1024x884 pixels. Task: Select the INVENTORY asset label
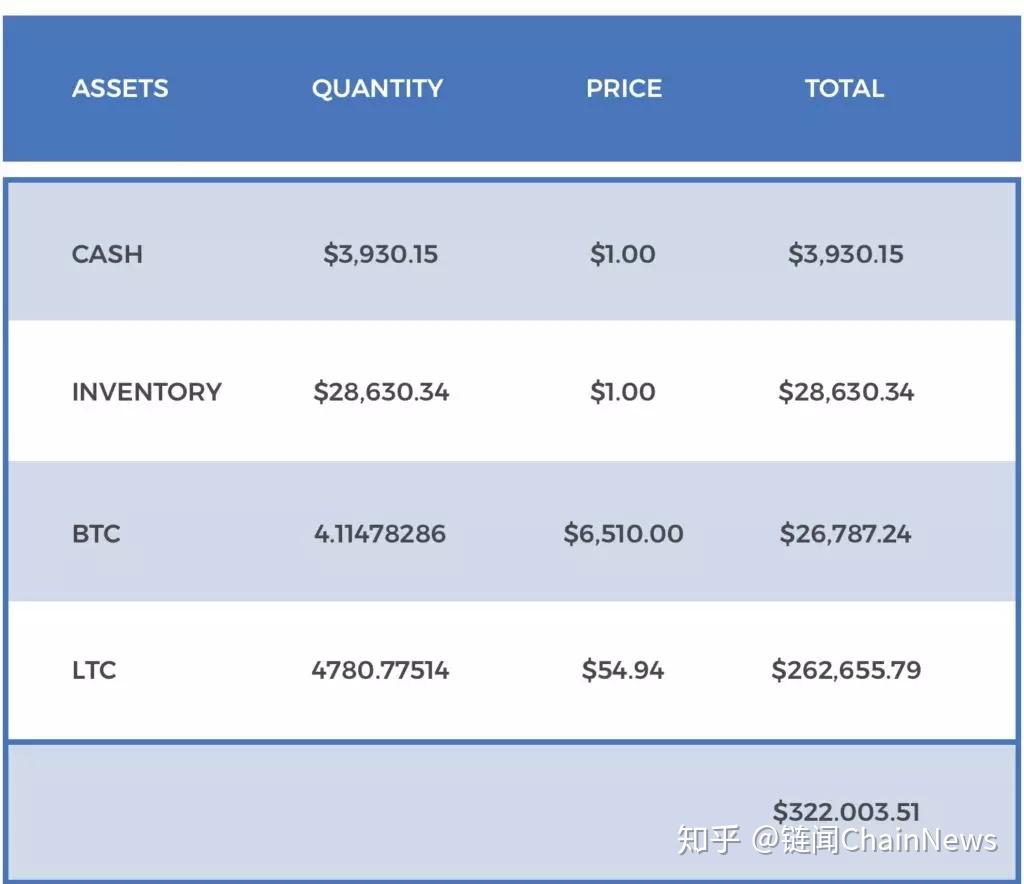click(146, 392)
